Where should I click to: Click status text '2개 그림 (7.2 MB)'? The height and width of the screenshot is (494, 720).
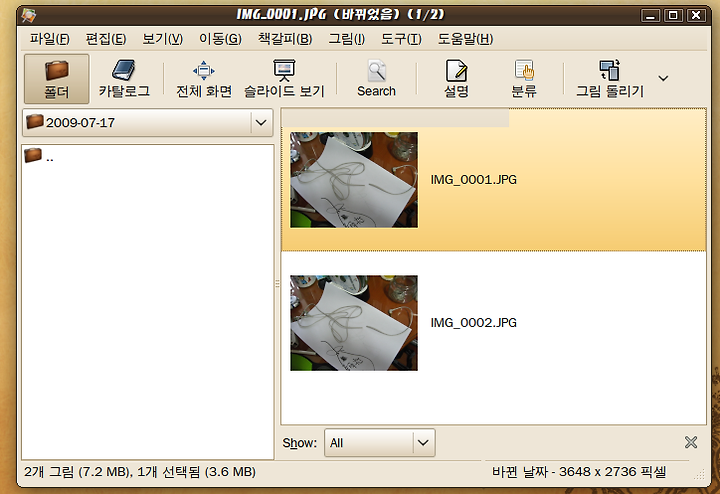[76, 472]
